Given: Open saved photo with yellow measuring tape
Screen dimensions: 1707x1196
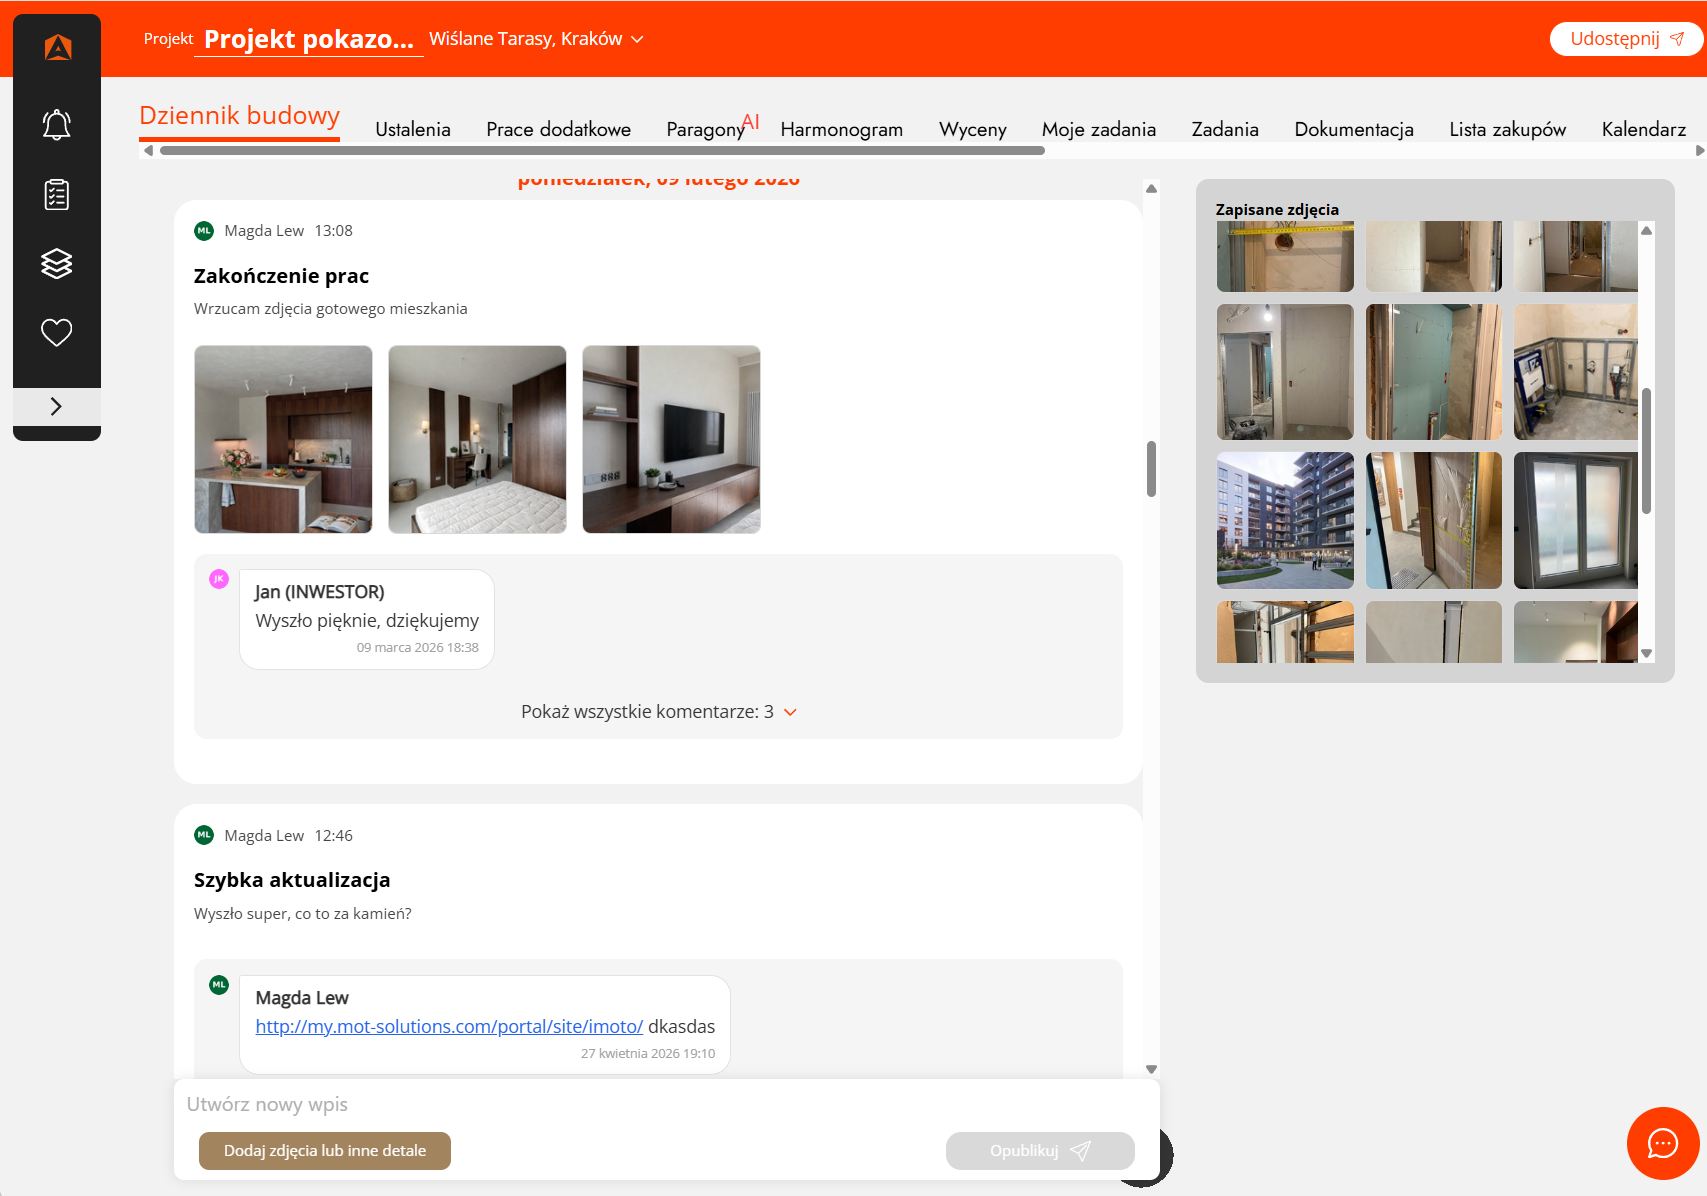Looking at the screenshot, I should pos(1285,256).
